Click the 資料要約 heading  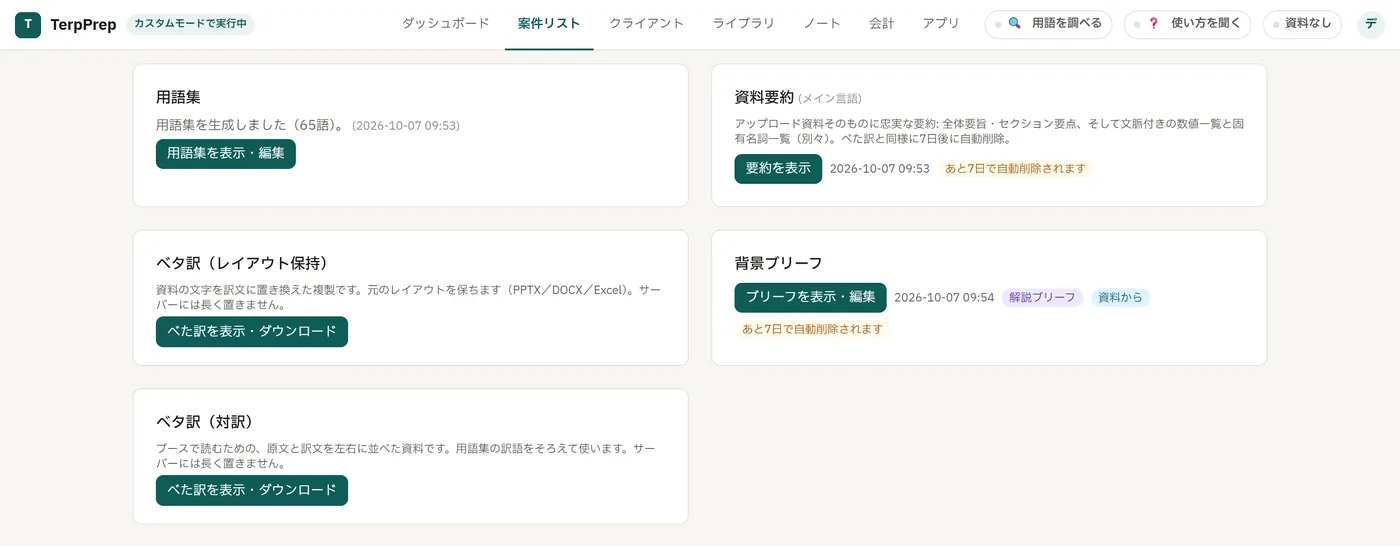click(764, 97)
